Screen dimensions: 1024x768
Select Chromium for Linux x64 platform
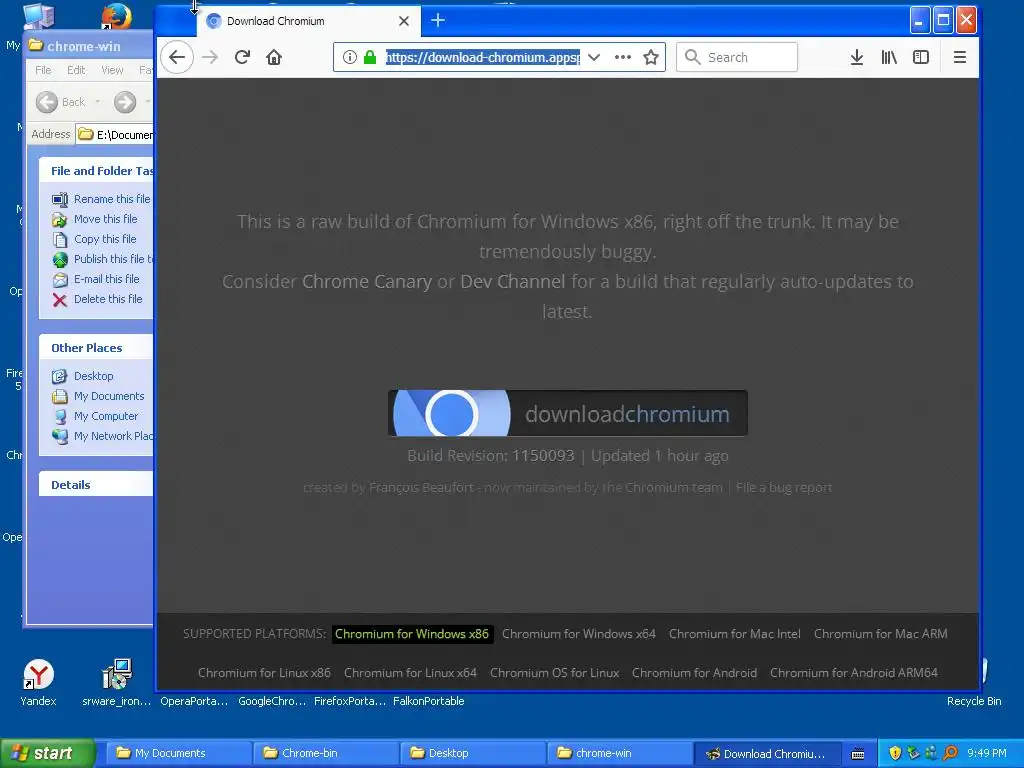point(410,673)
